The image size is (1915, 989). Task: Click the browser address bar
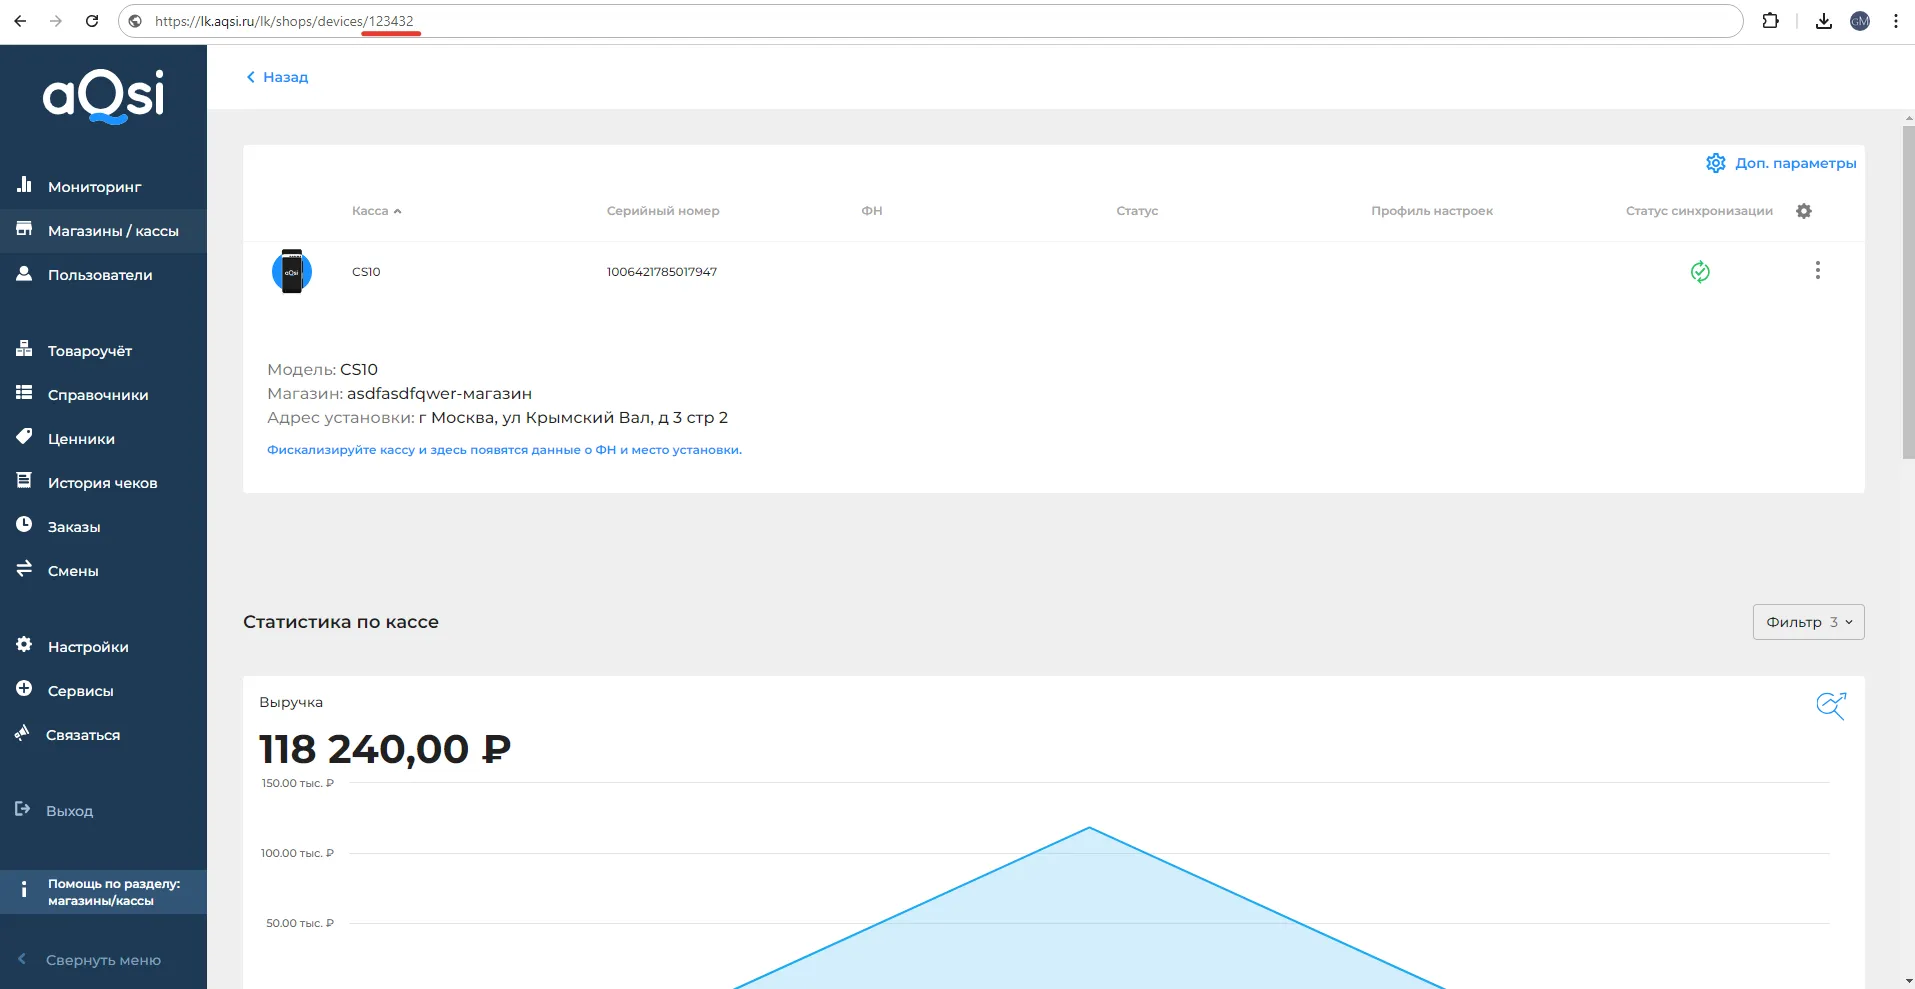900,21
